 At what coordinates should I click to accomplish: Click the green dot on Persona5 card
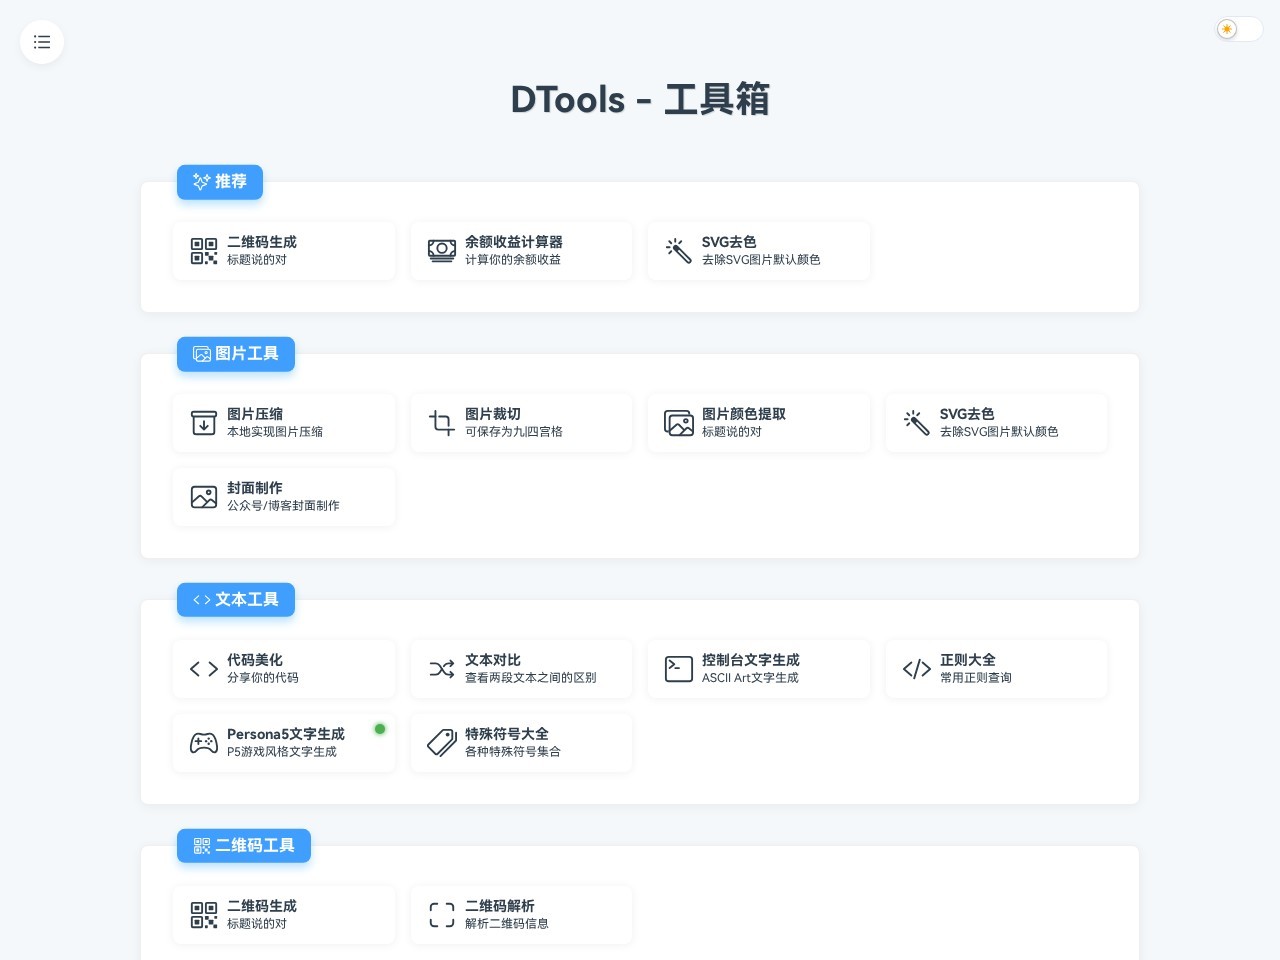tap(380, 729)
